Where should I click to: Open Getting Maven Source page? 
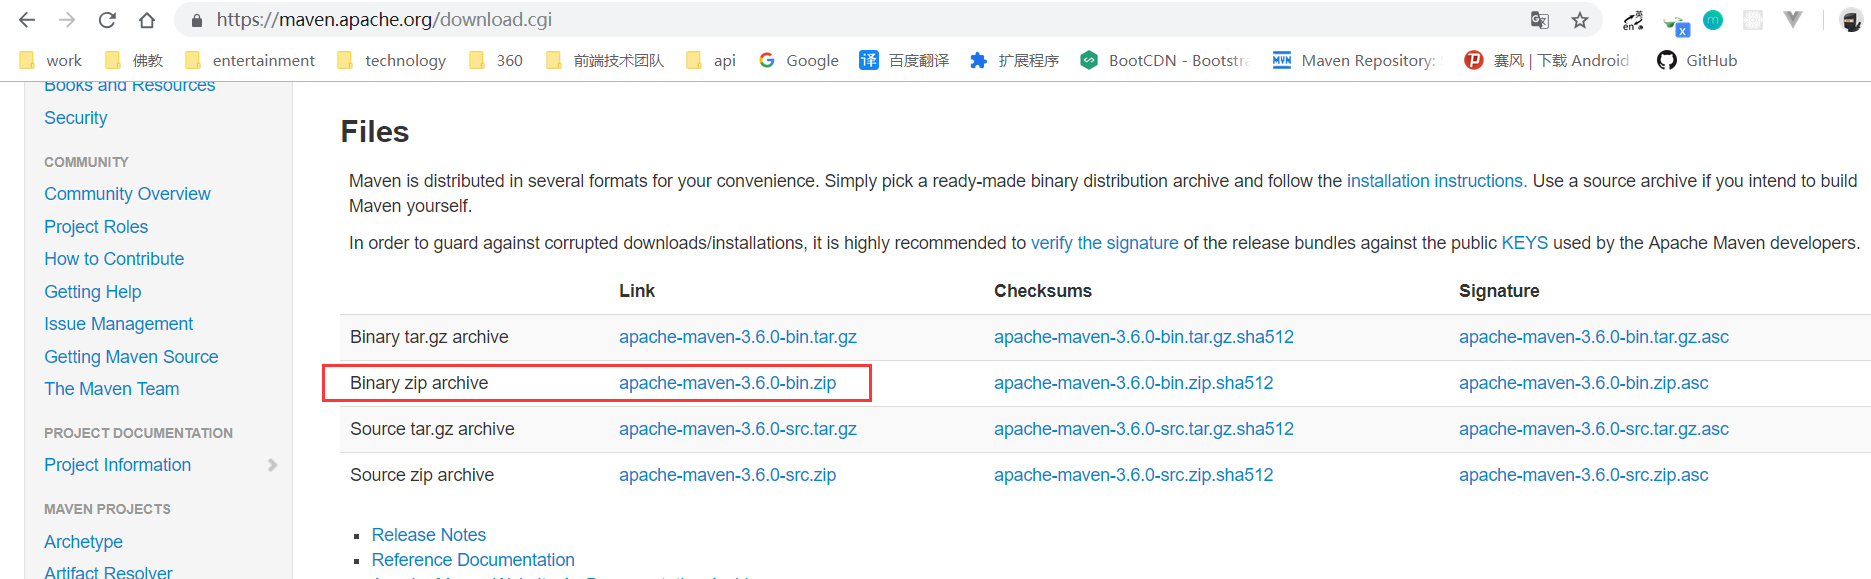pos(131,357)
